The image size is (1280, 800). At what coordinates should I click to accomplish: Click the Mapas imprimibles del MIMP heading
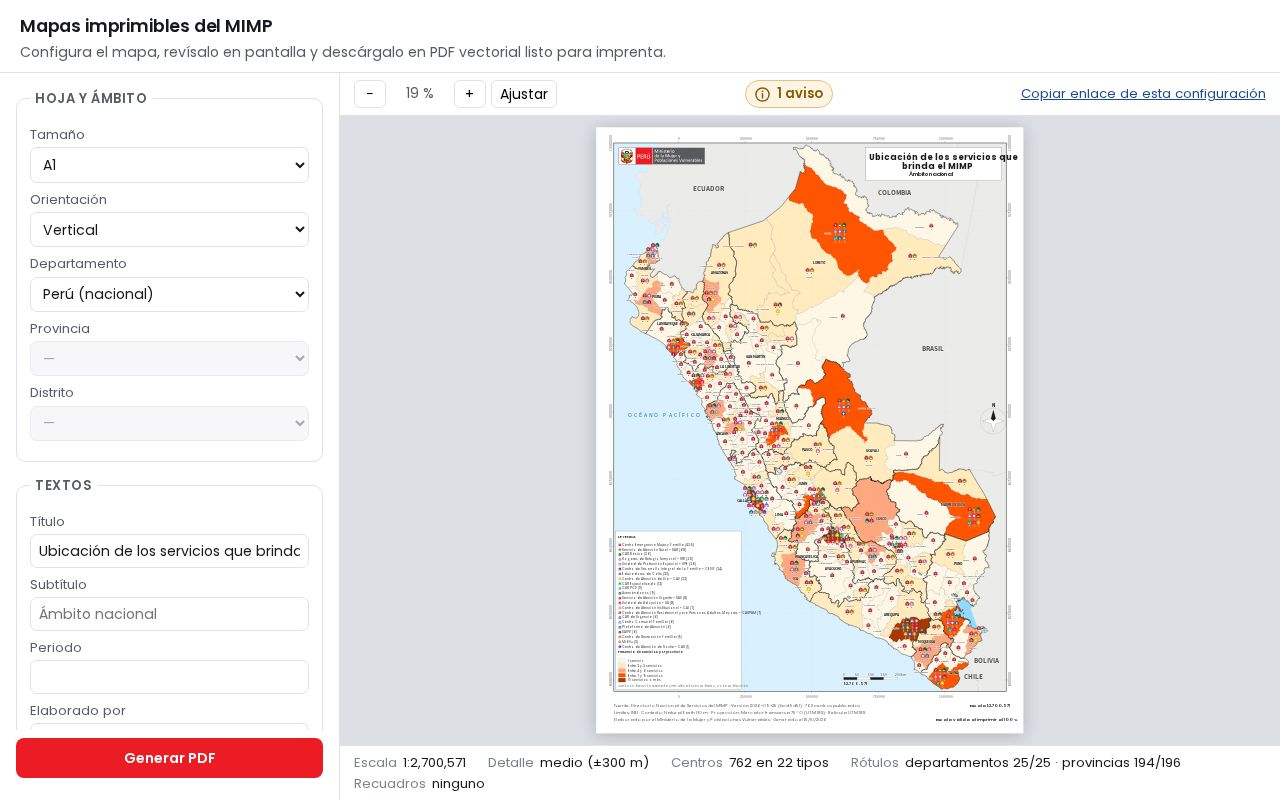pyautogui.click(x=146, y=26)
